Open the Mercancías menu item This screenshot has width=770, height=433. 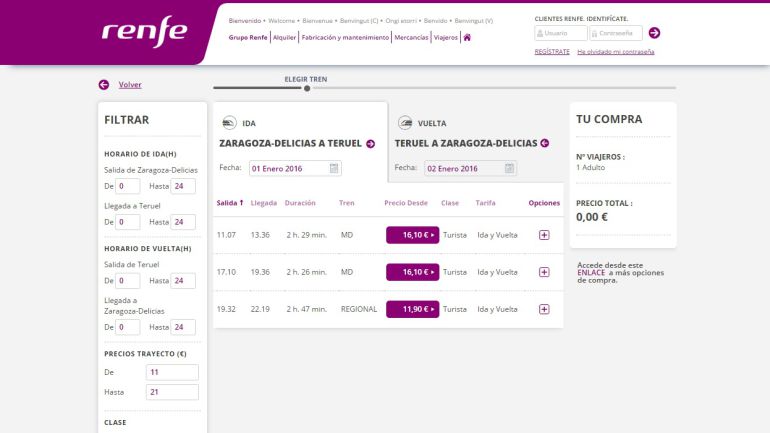412,37
